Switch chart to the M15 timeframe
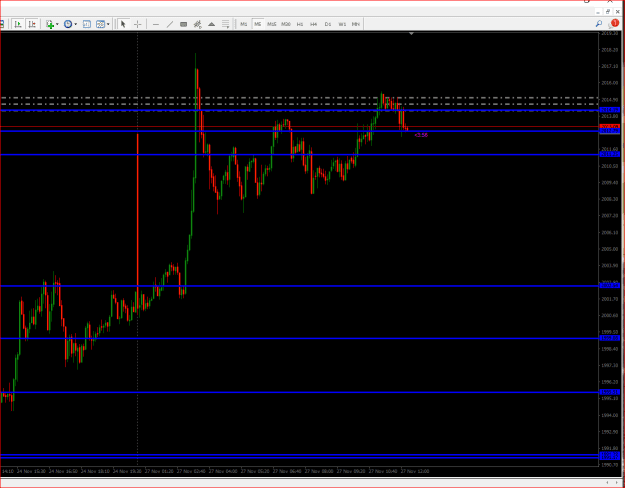625x488 pixels. 271,24
